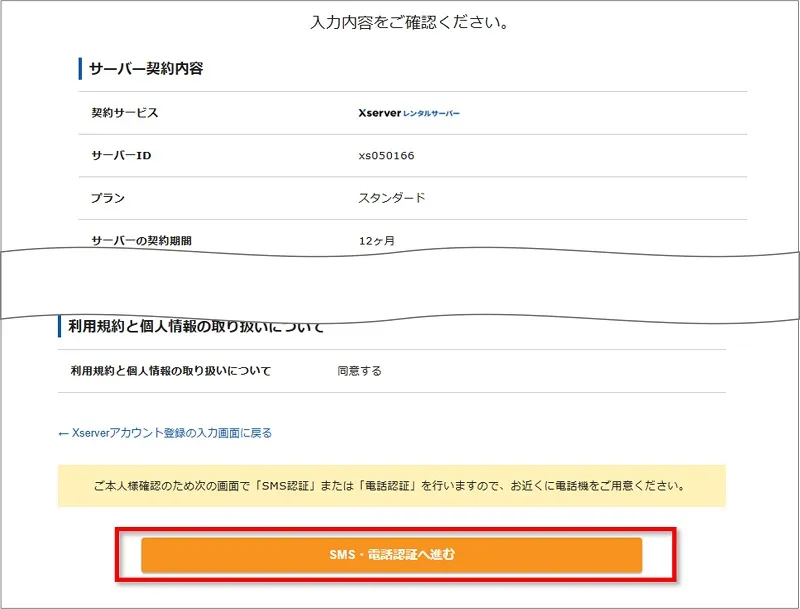Click the 契約サービス row label
This screenshot has height=609, width=800.
(125, 113)
